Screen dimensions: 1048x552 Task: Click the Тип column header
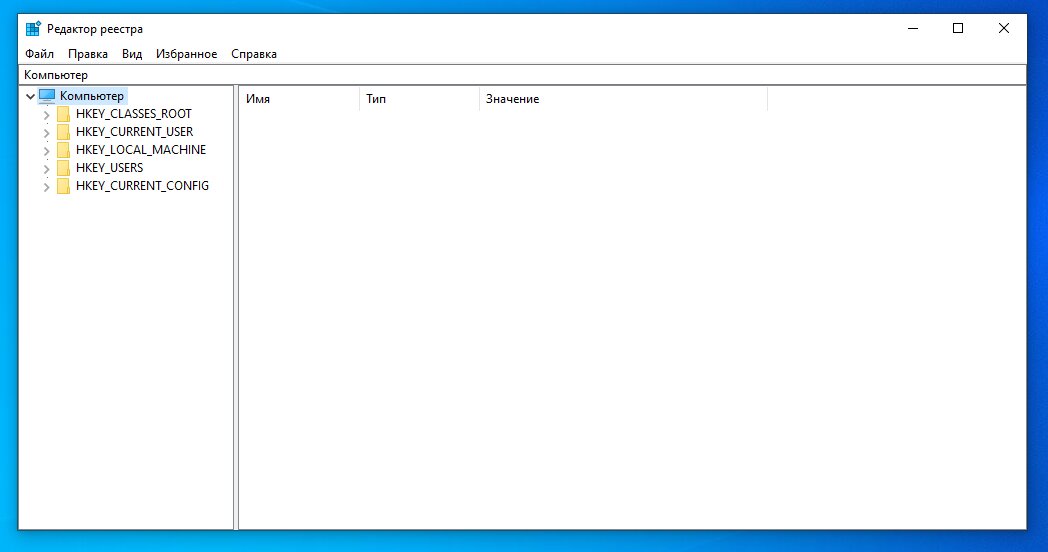419,99
